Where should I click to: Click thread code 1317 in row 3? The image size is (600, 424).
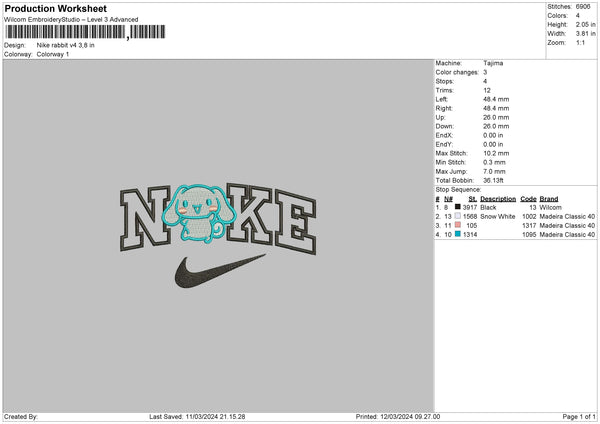point(529,226)
